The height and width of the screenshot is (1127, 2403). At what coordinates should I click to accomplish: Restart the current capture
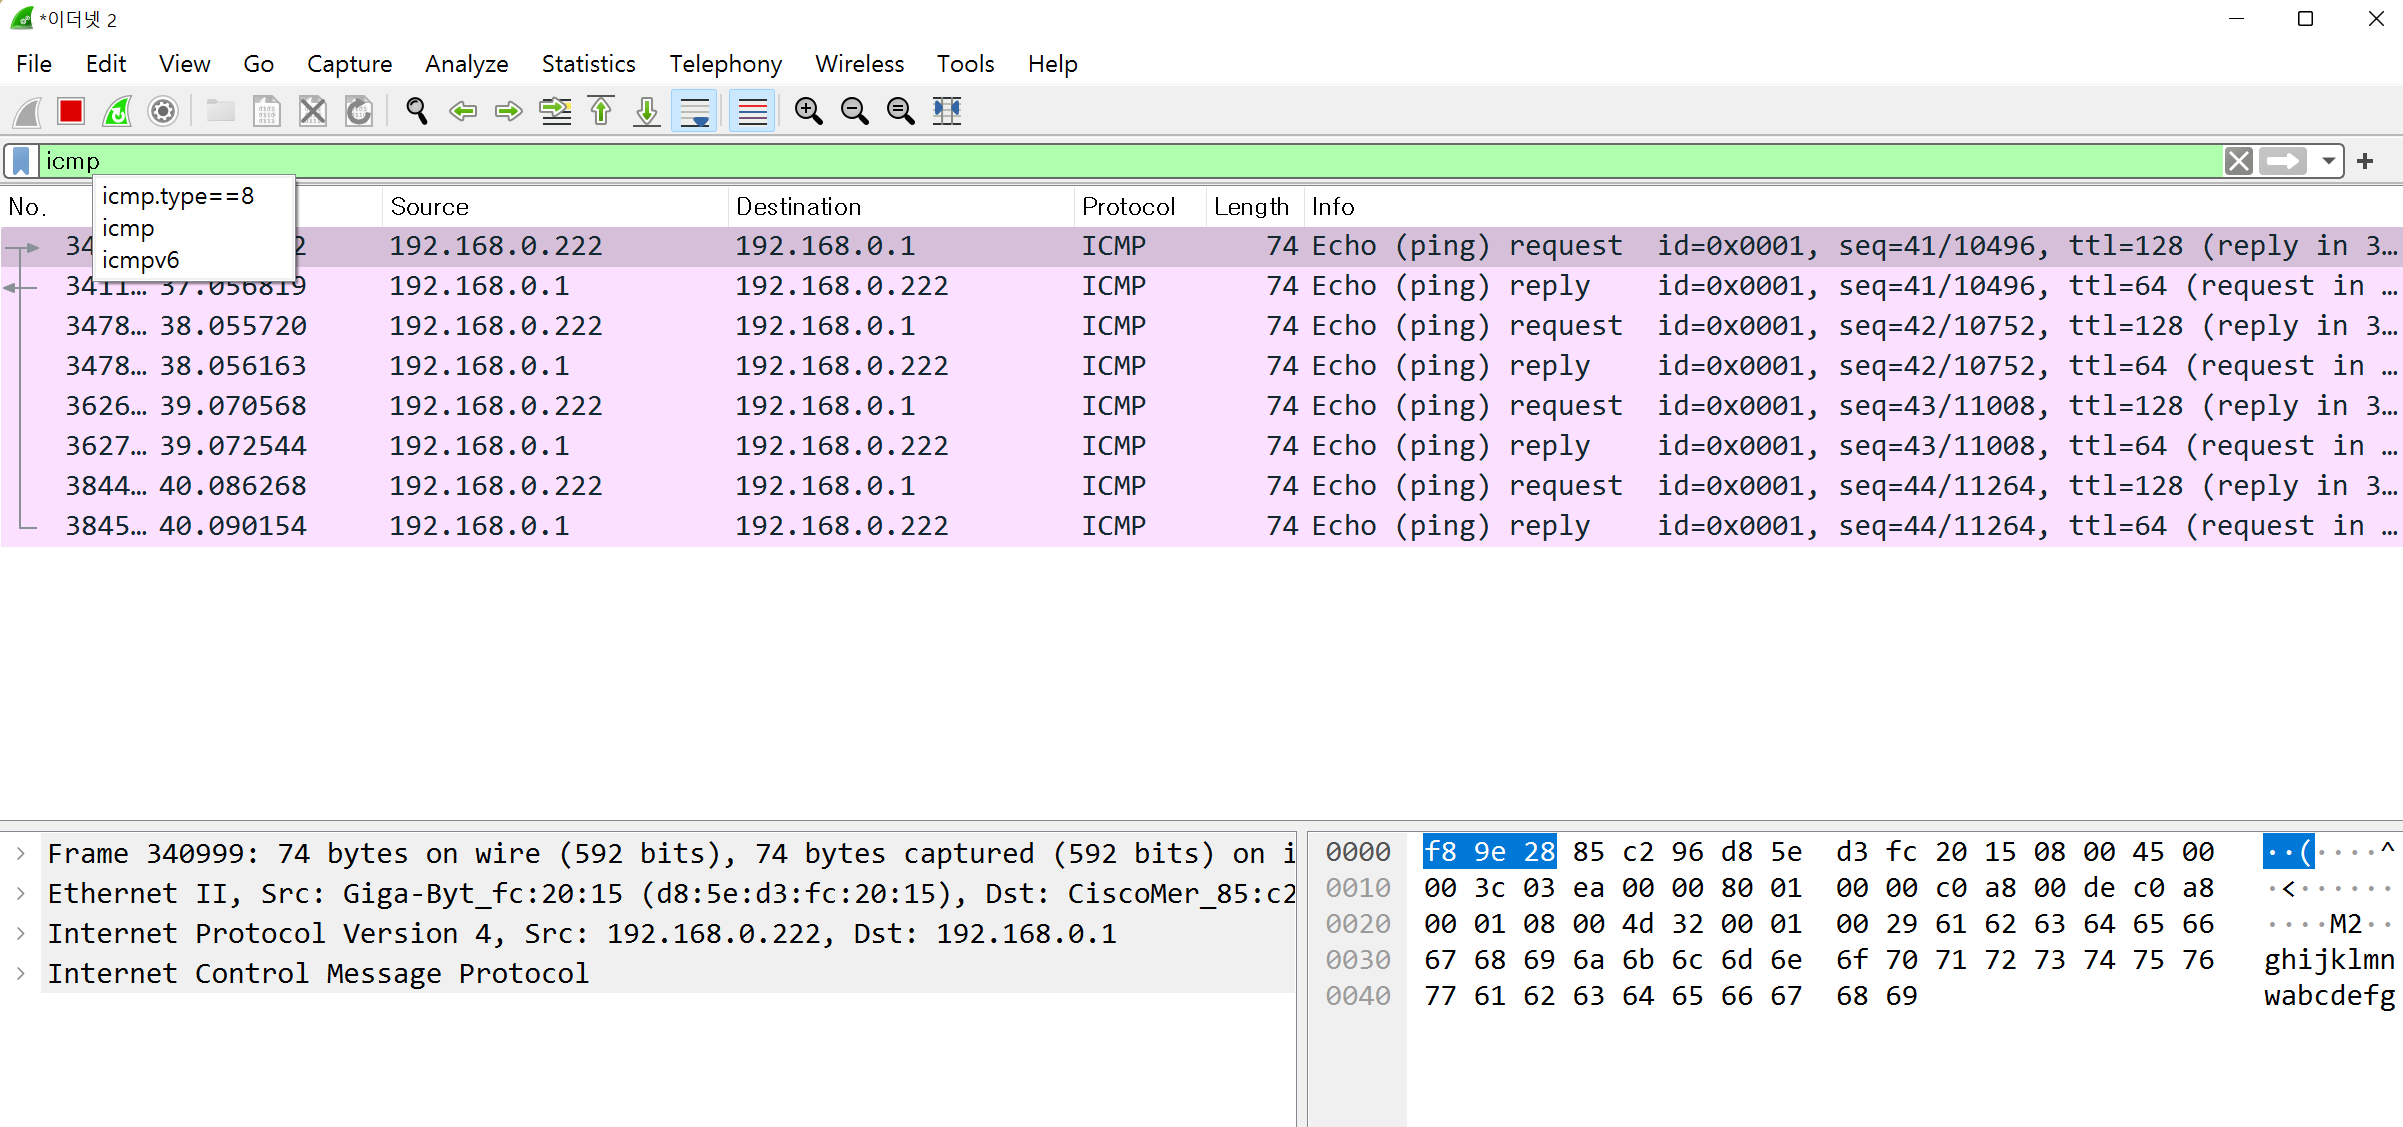[x=117, y=111]
